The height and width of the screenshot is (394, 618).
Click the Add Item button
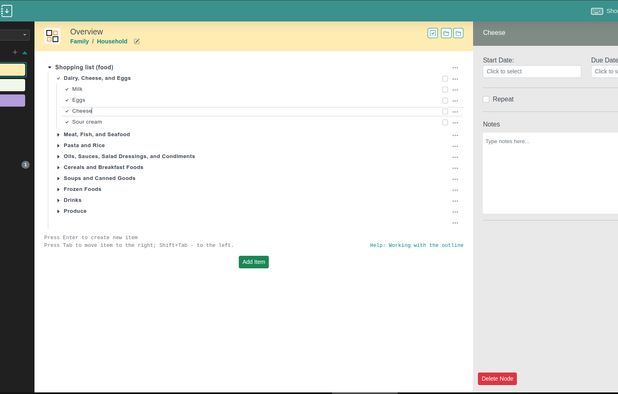point(253,262)
